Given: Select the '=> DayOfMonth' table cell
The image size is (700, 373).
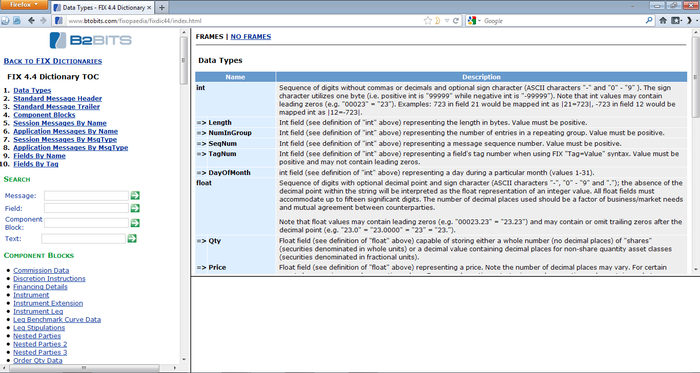Looking at the screenshot, I should (x=235, y=172).
